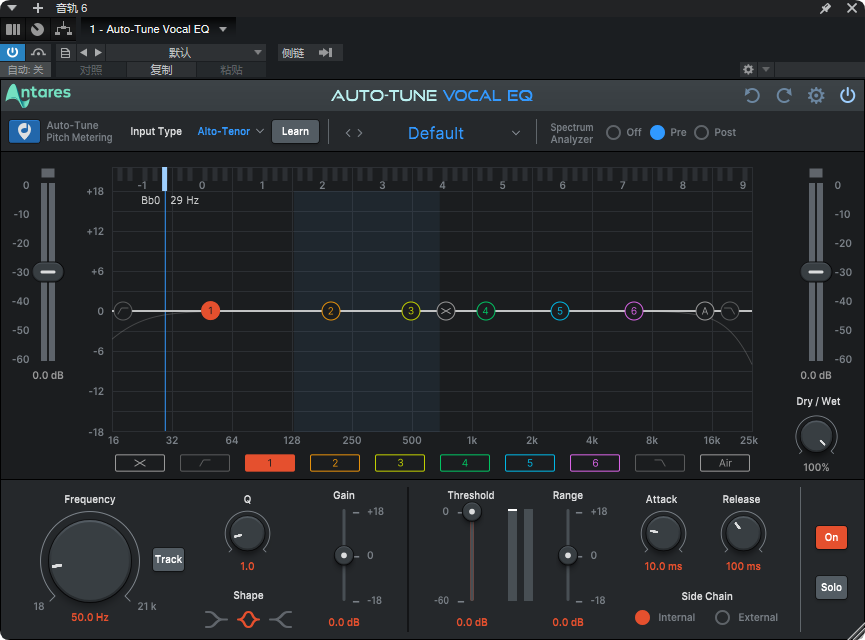Image resolution: width=865 pixels, height=640 pixels.
Task: Select the low-cut filter node on graph
Action: pos(122,311)
